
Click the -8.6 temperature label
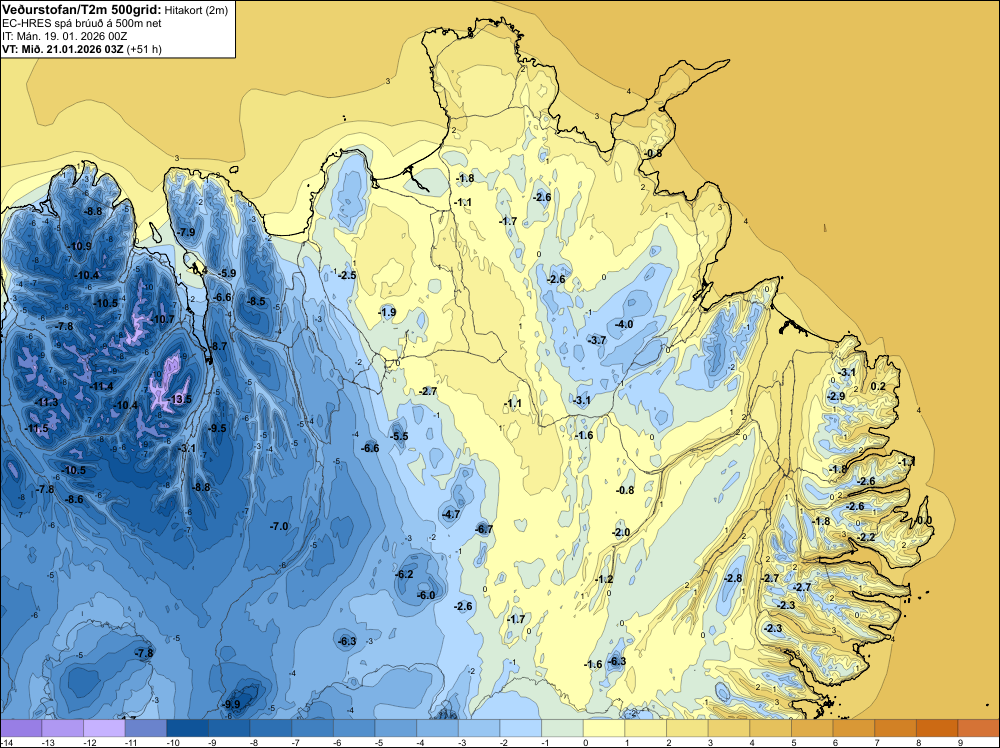pyautogui.click(x=75, y=499)
